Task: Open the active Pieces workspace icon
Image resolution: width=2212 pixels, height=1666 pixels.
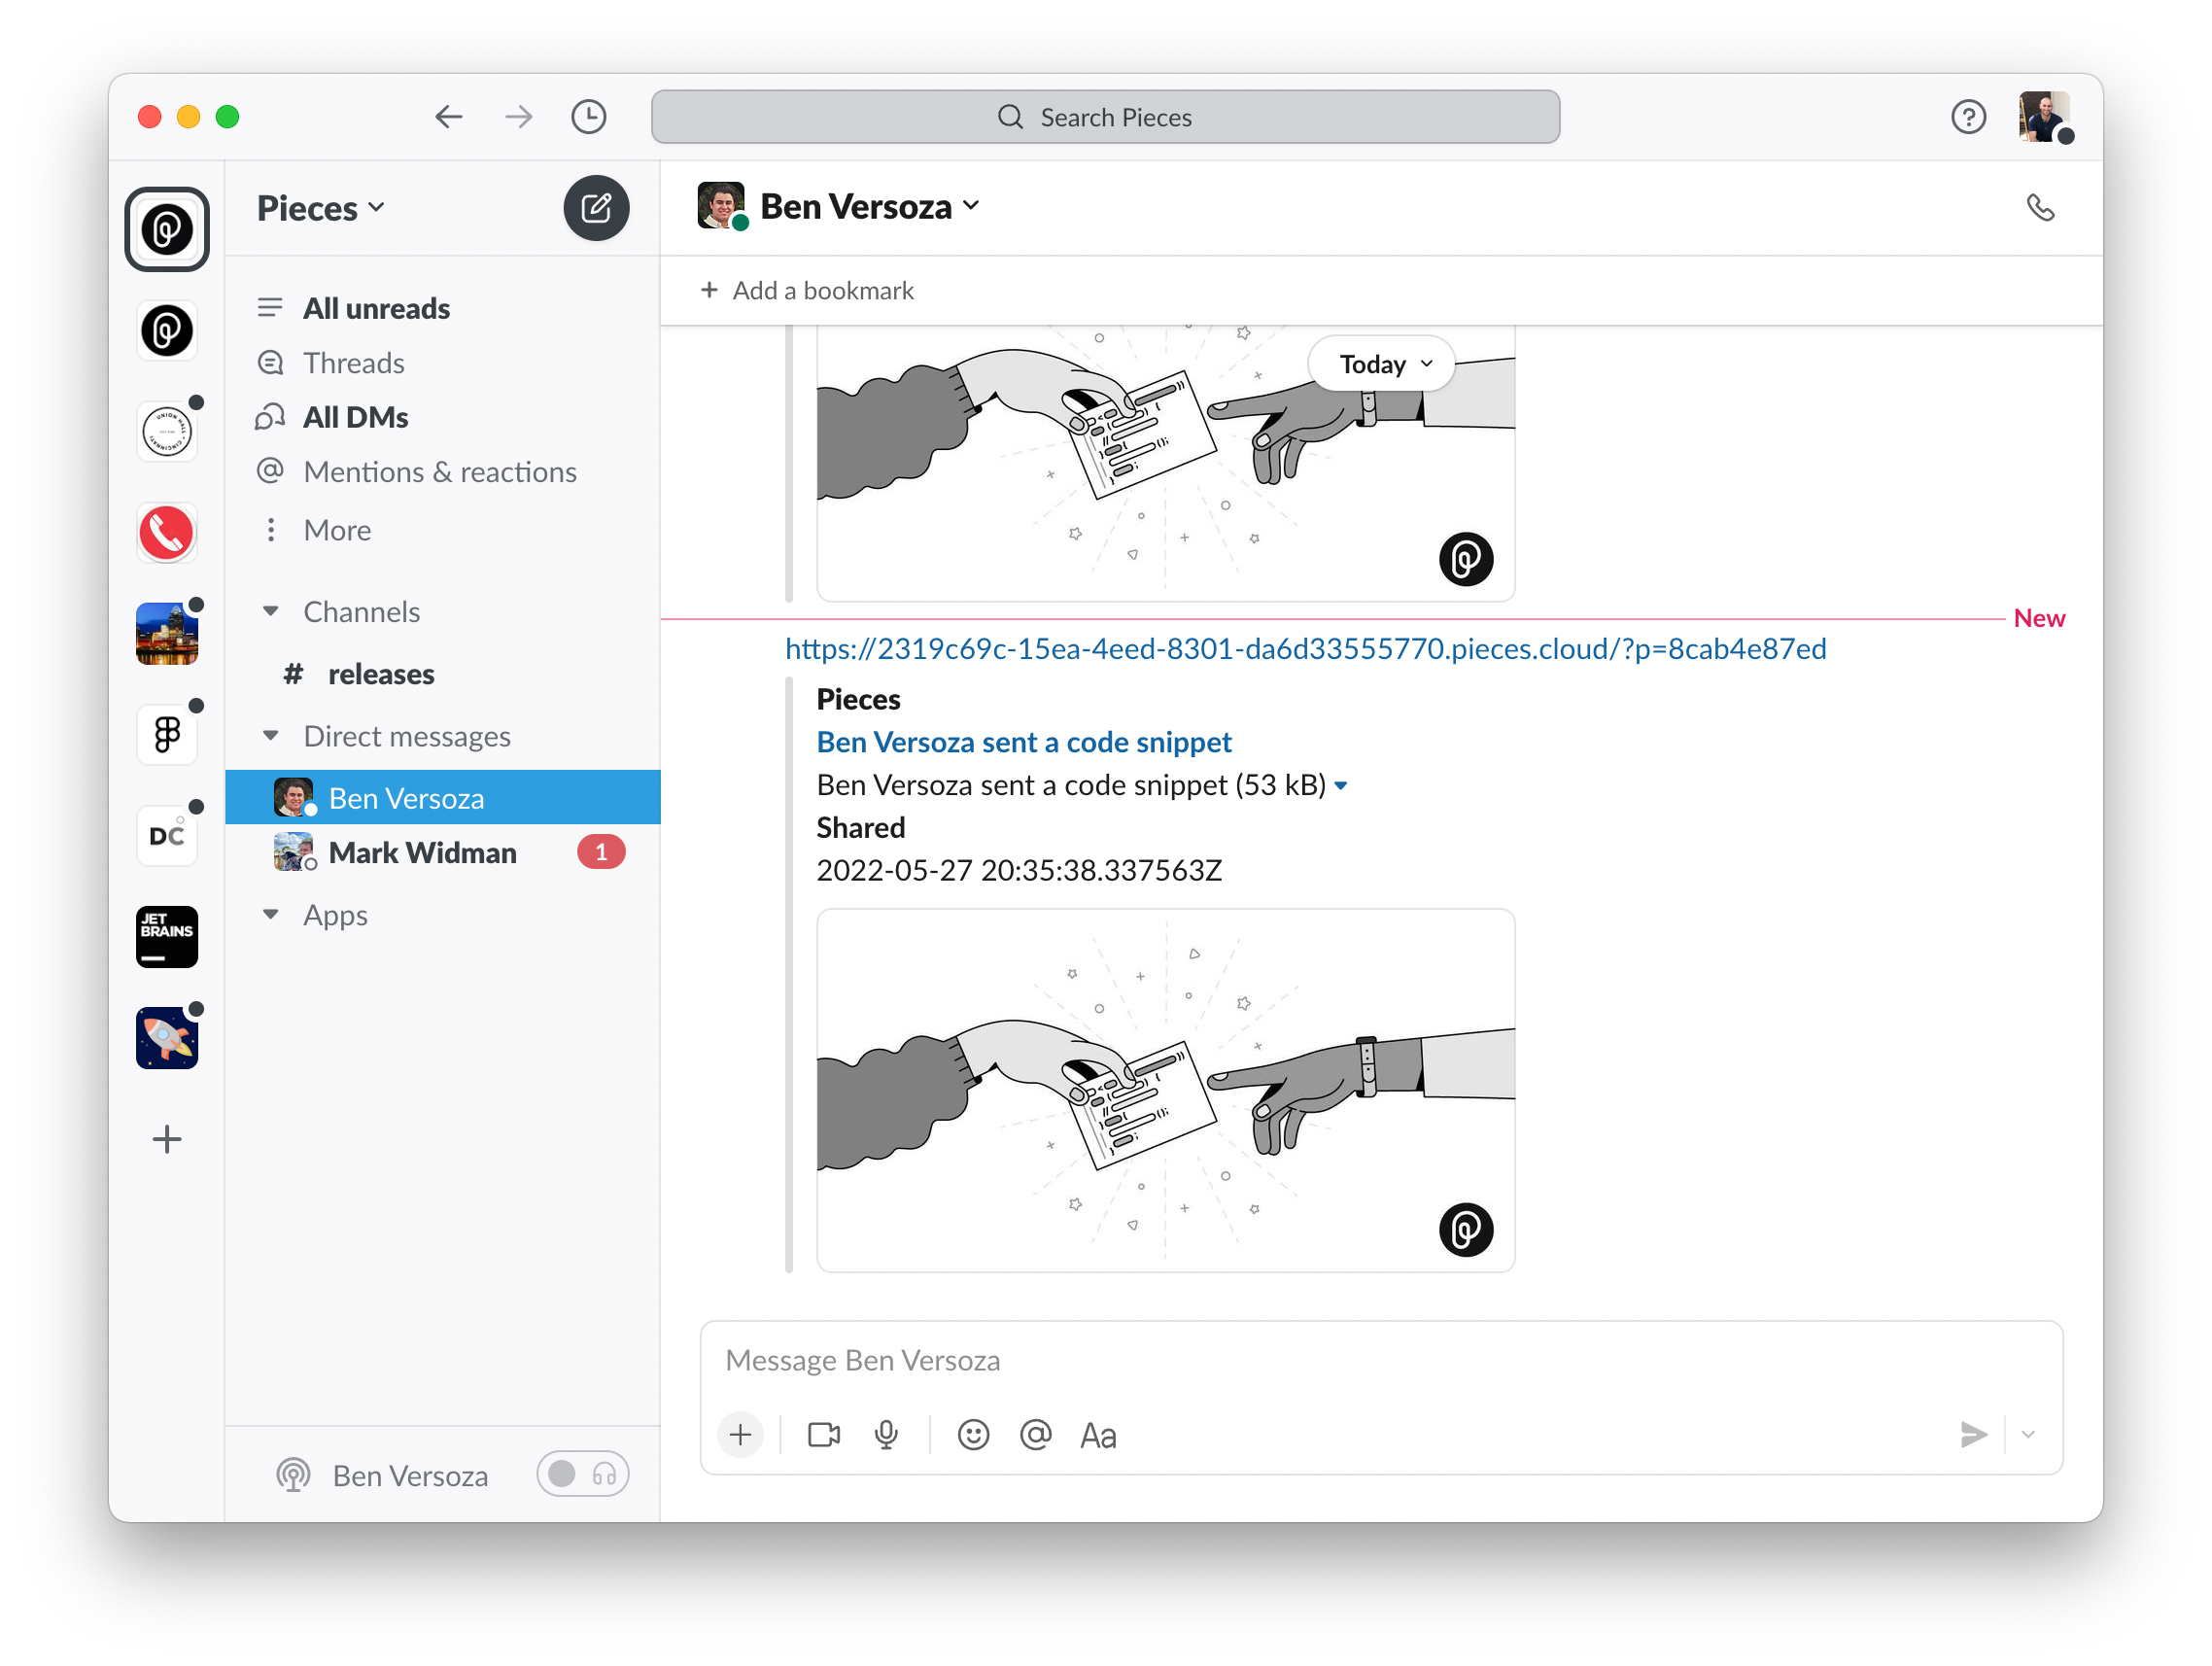Action: (167, 229)
